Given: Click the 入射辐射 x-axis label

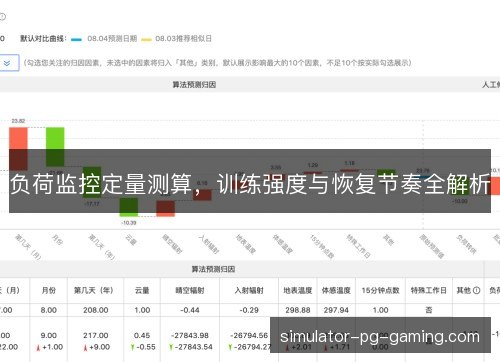Looking at the screenshot, I should (x=209, y=244).
